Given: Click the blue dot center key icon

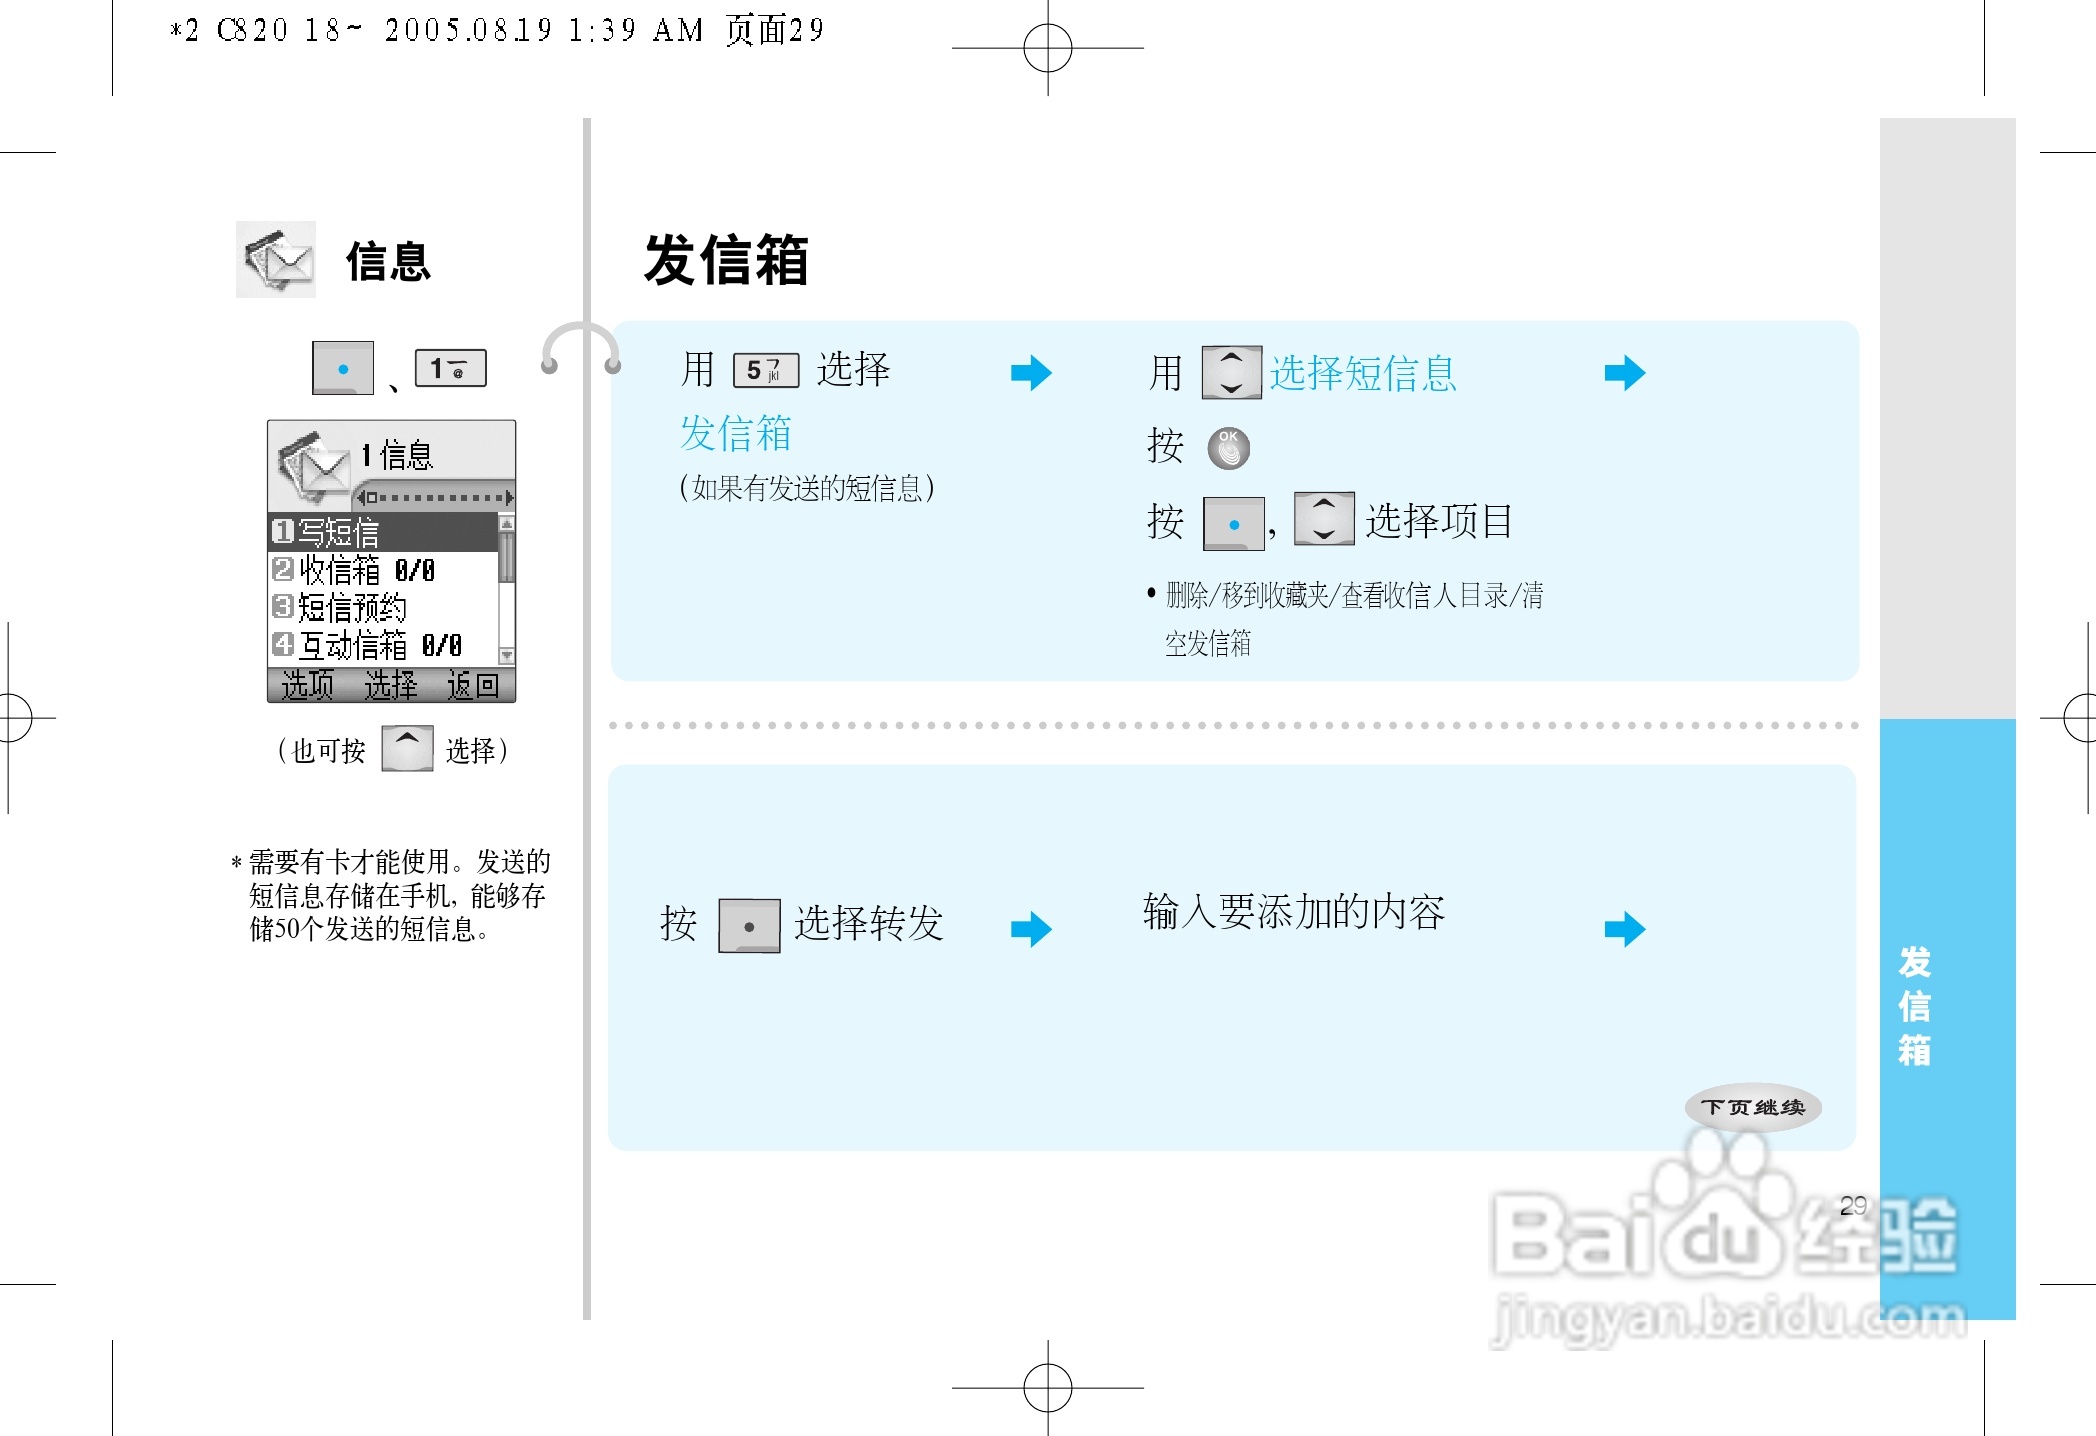Looking at the screenshot, I should click(341, 367).
